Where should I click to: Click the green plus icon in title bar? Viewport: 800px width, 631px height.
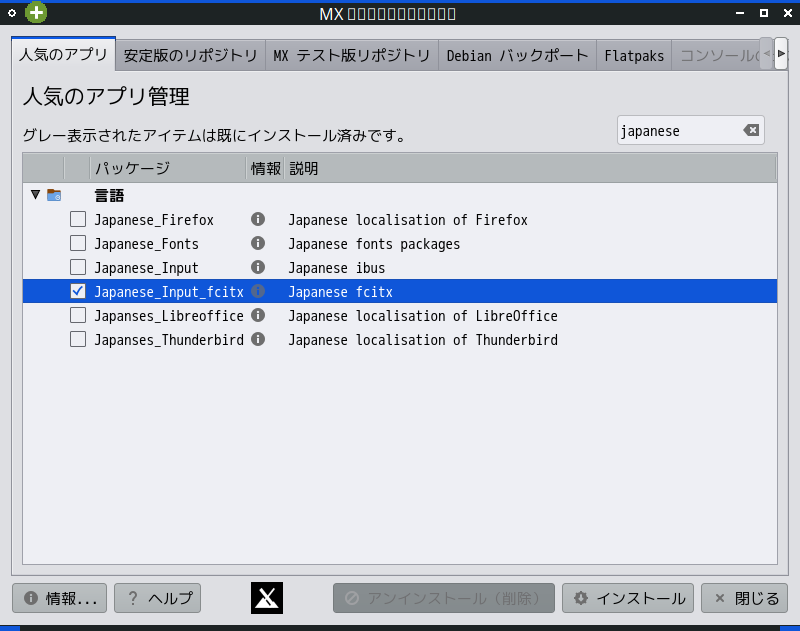(x=36, y=12)
